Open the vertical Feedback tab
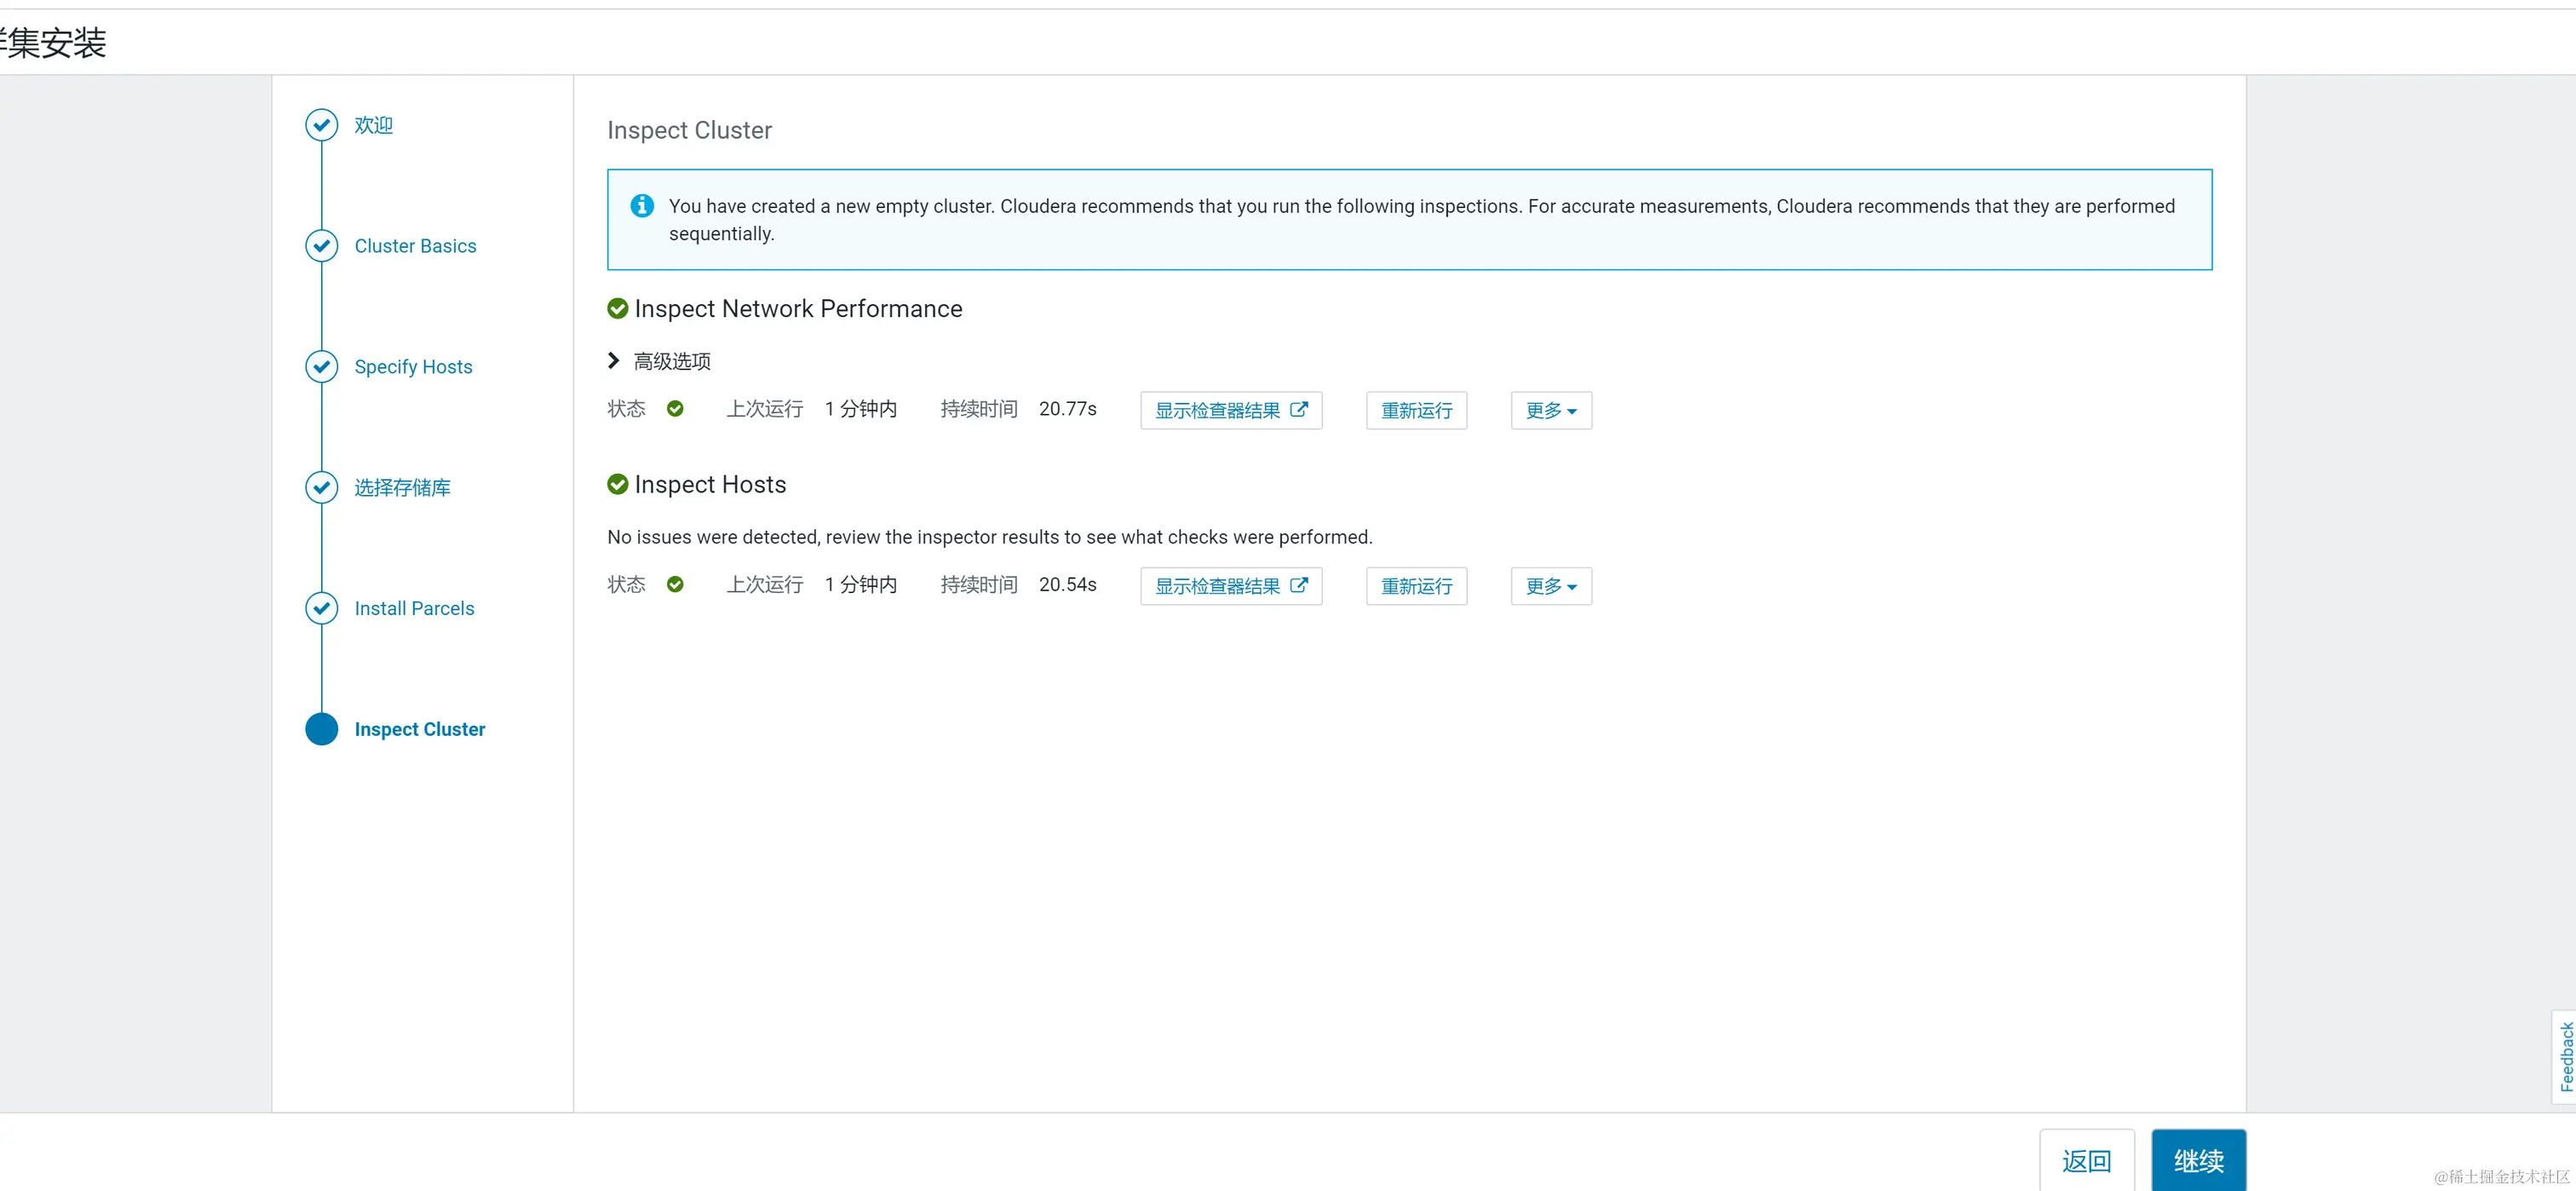Viewport: 2576px width, 1191px height. pyautogui.click(x=2565, y=1056)
